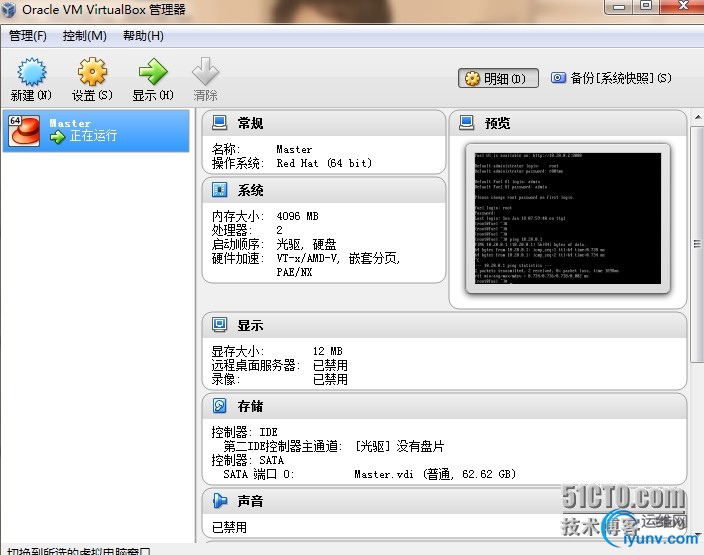Open the 管理(F) menu
704x555 pixels.
click(x=28, y=36)
